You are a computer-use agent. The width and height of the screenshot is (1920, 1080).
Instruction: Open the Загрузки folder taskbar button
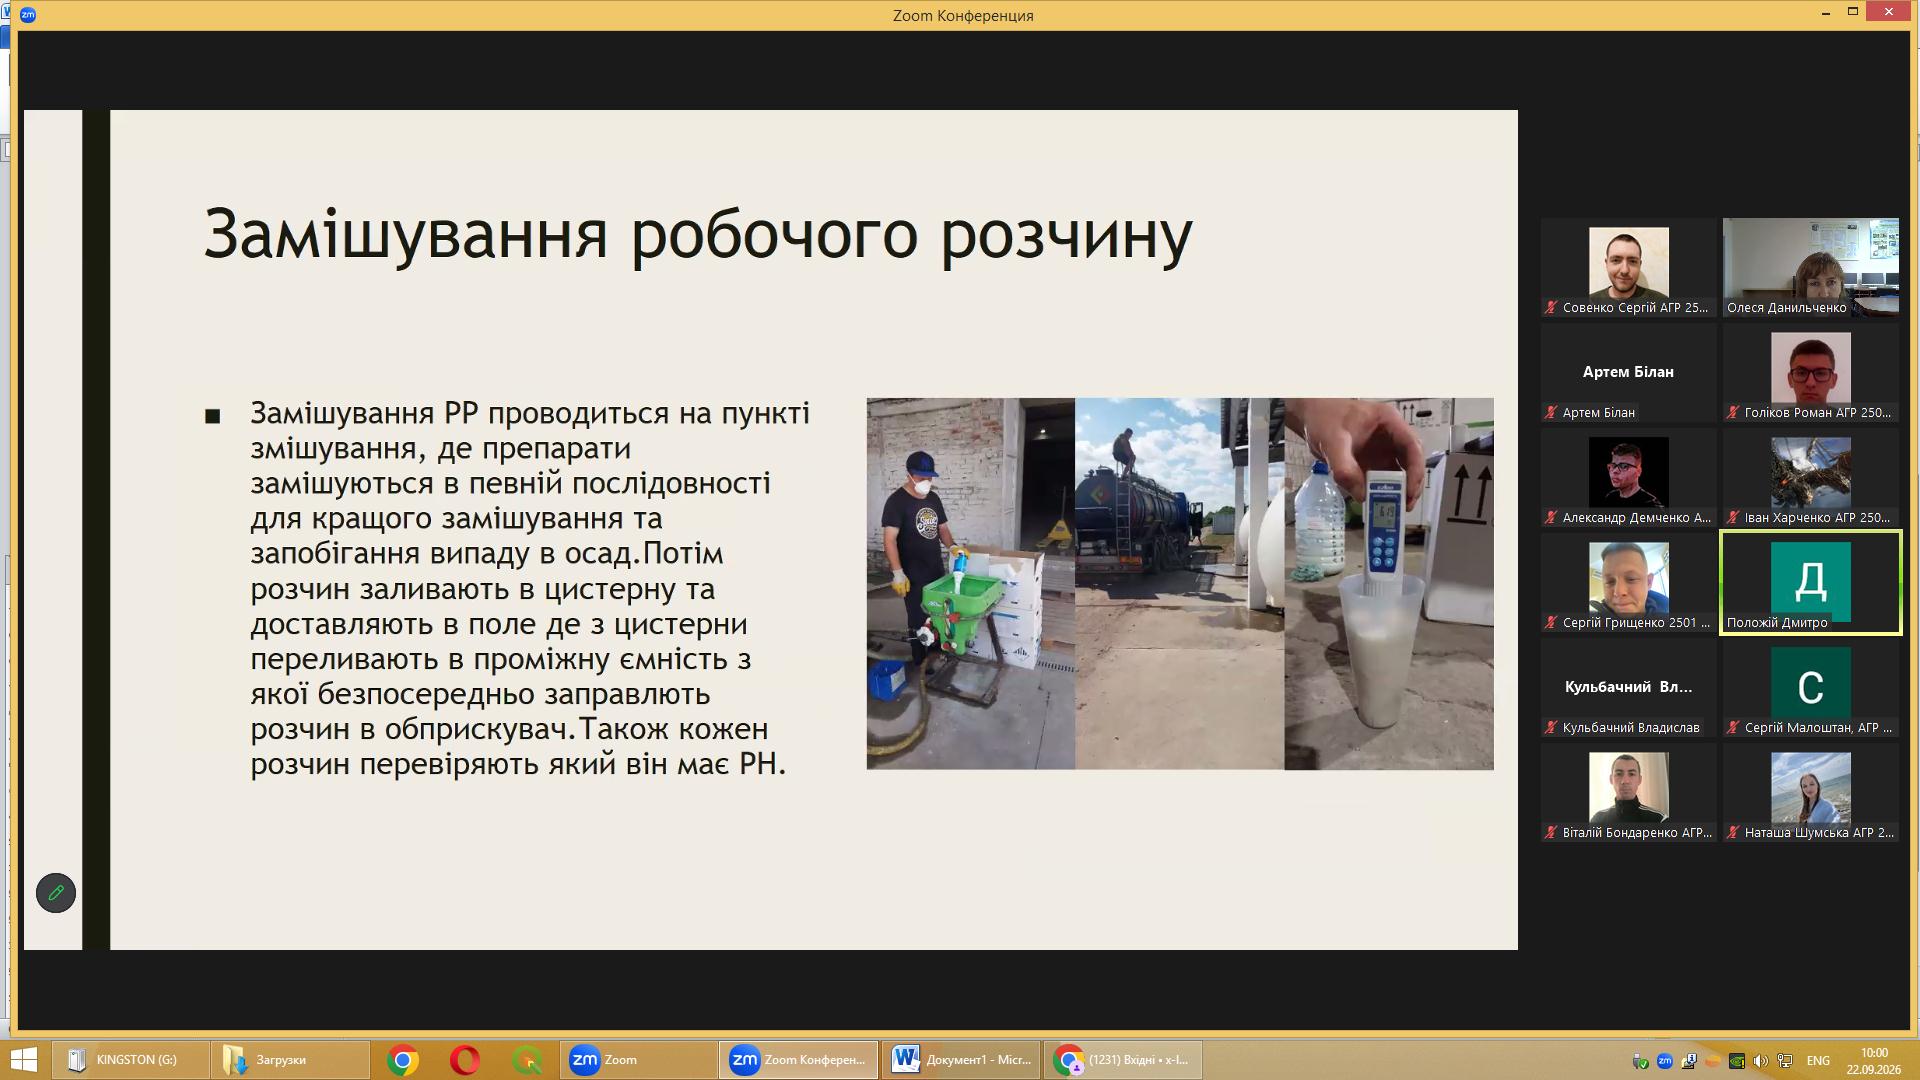coord(290,1060)
